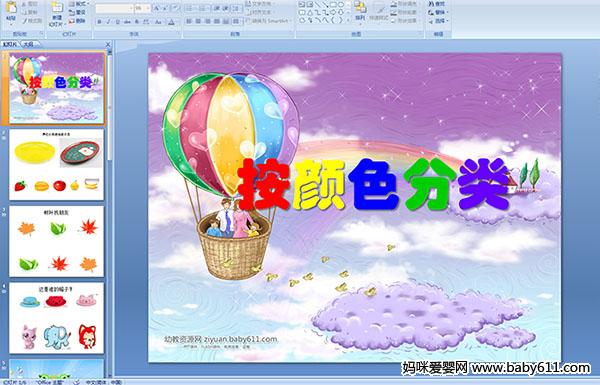Click the Paste clipboard icon
Screen dimensions: 600x385
point(11,7)
